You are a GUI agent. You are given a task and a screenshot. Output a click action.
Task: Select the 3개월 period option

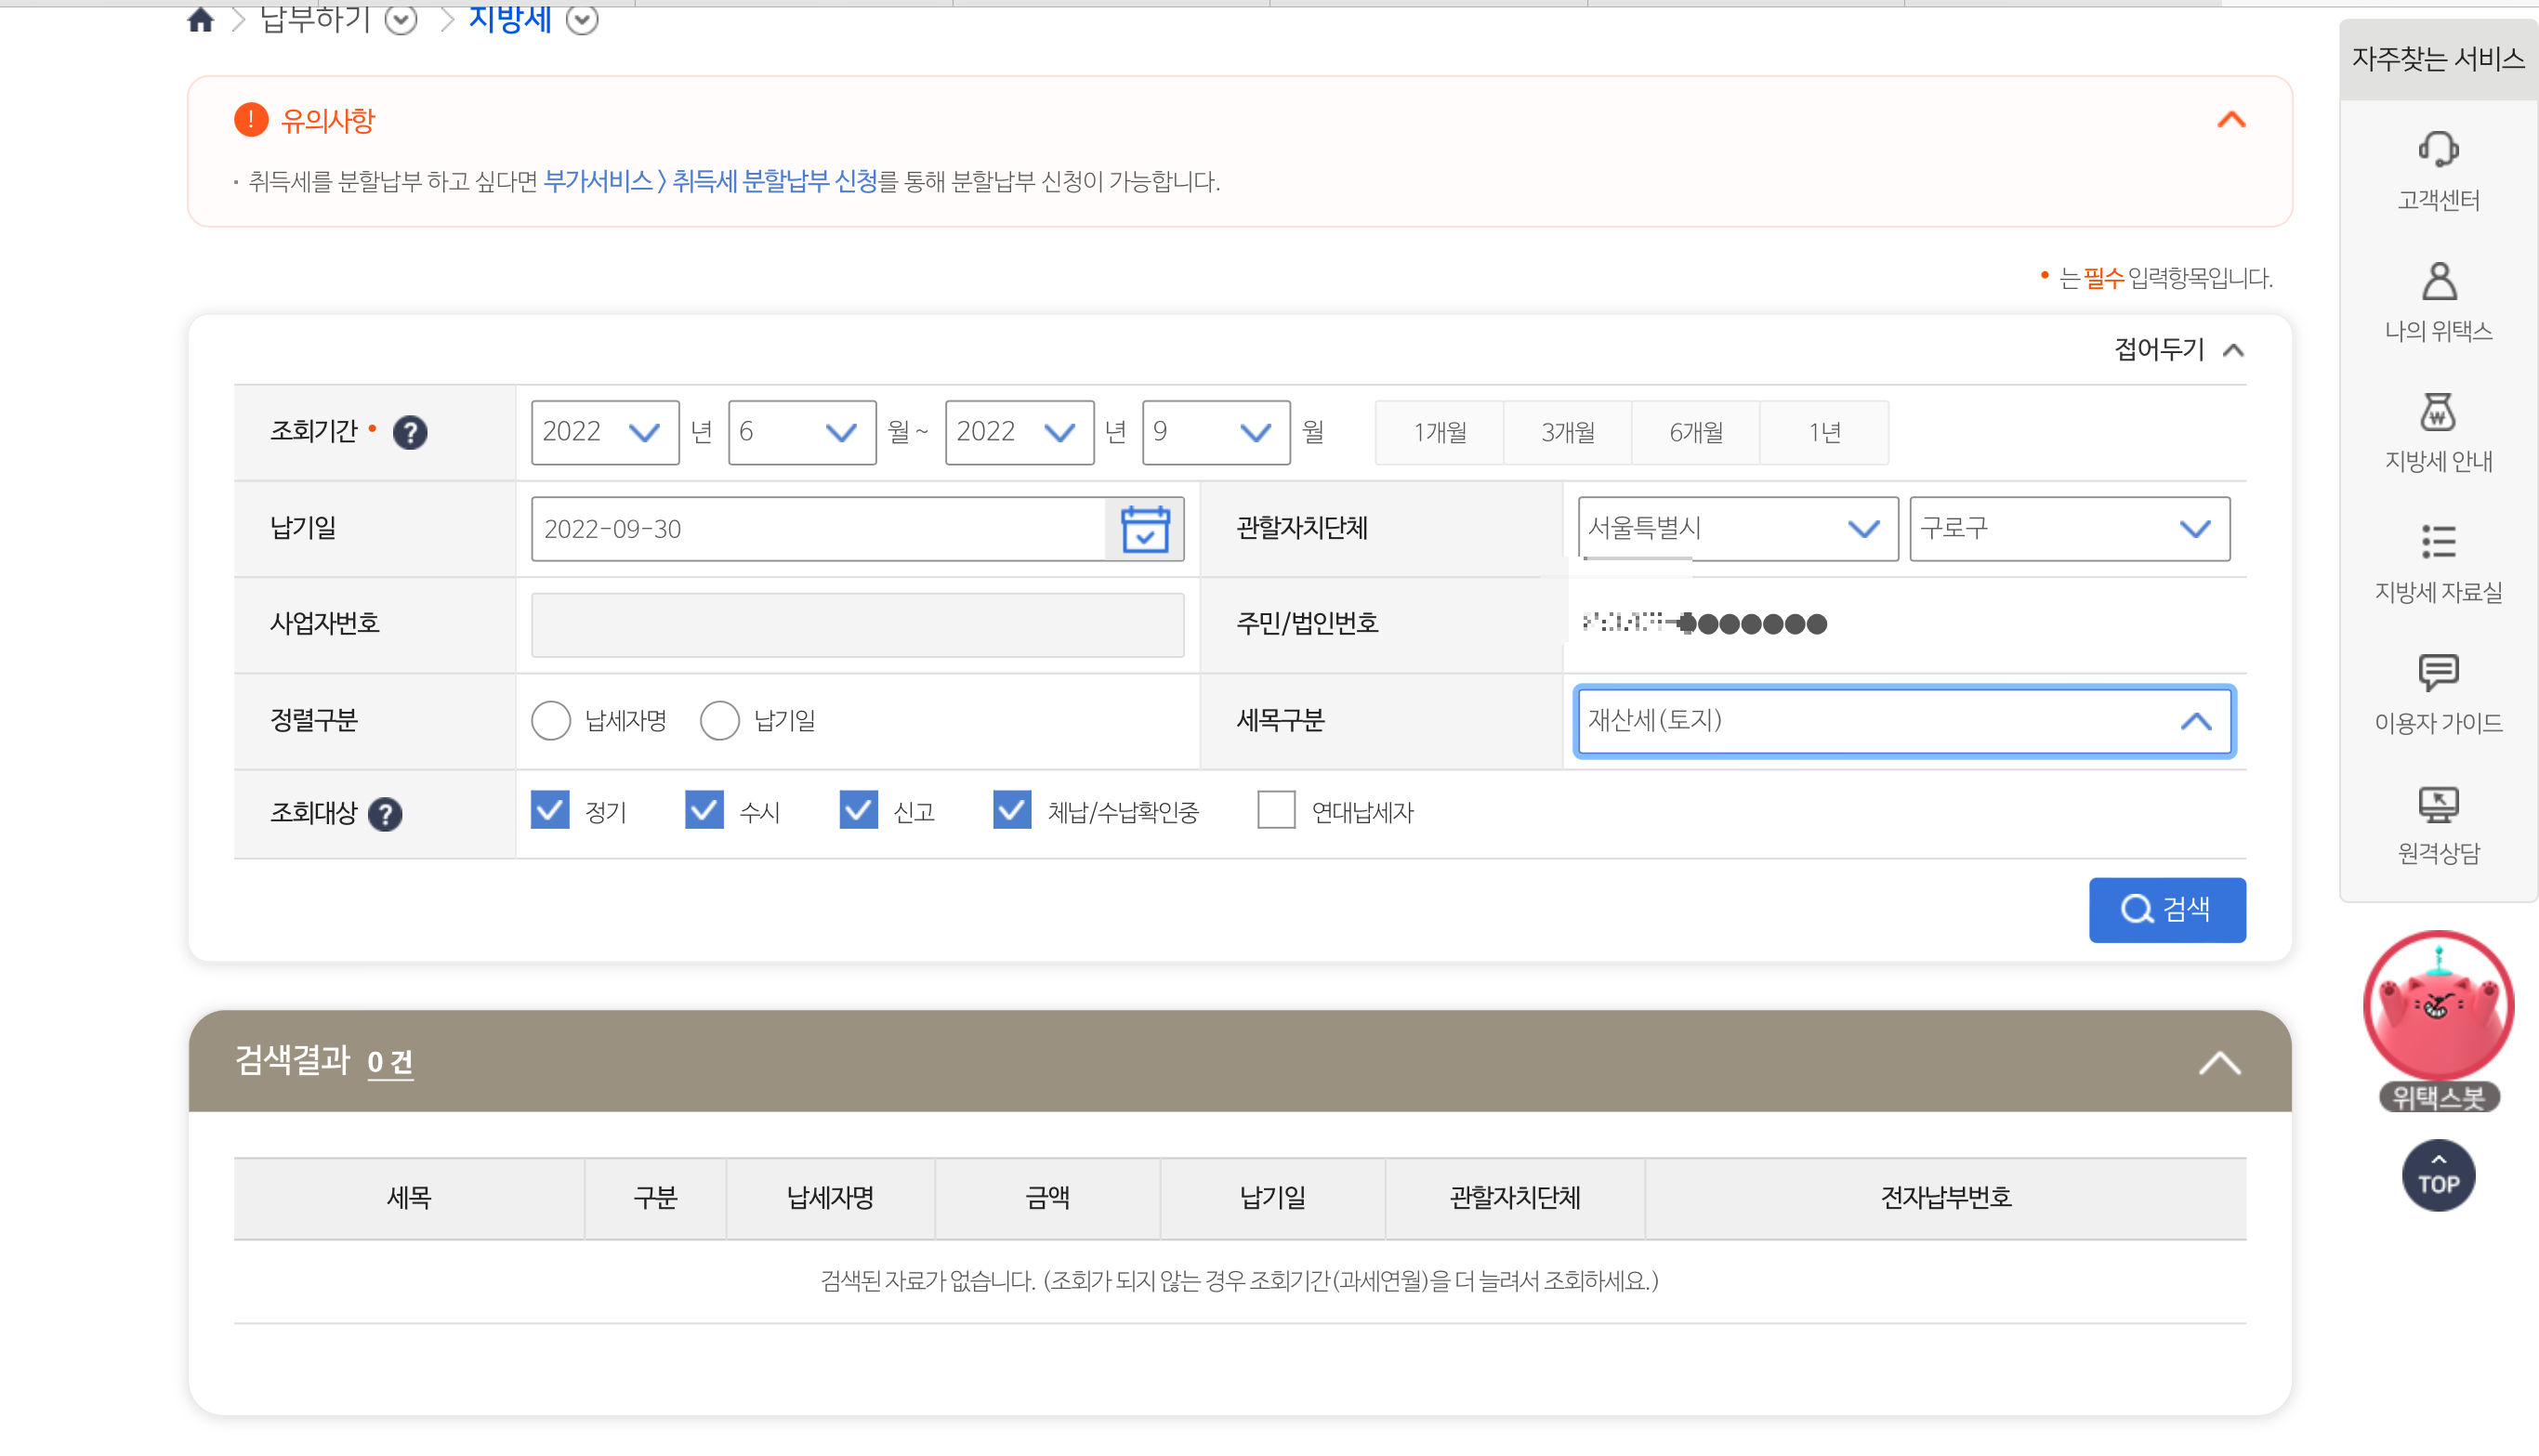tap(1567, 432)
